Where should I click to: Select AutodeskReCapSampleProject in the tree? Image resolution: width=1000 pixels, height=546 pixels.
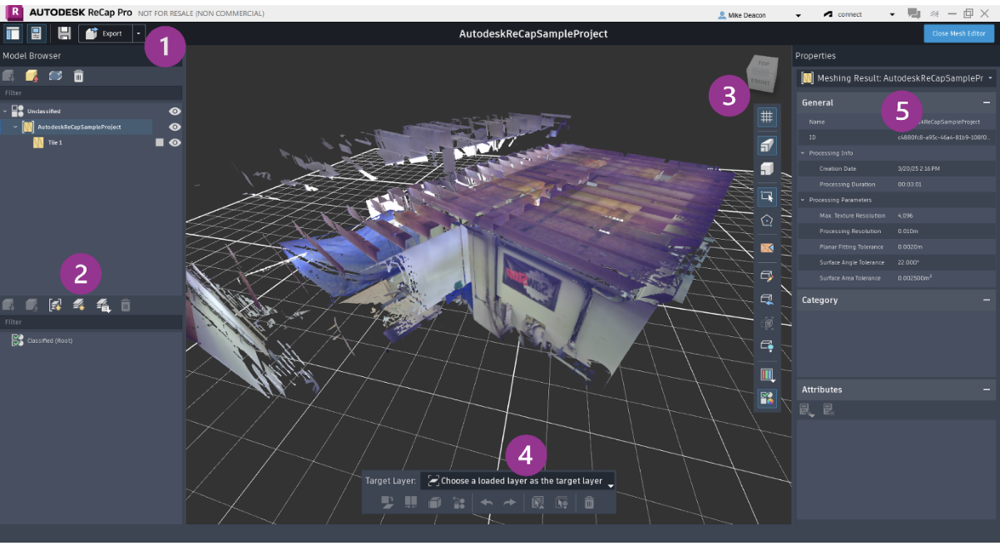point(79,127)
